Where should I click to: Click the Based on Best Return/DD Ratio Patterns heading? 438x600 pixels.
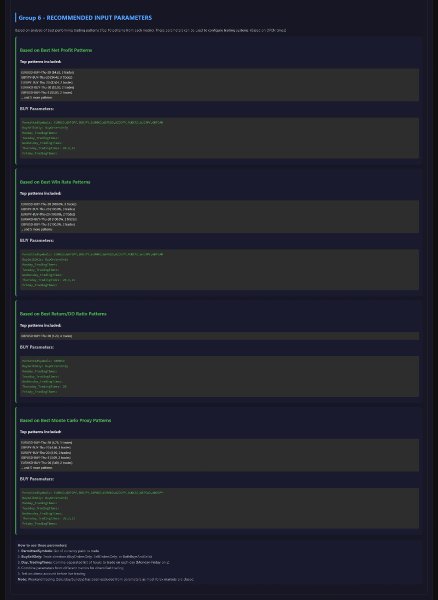[63, 314]
